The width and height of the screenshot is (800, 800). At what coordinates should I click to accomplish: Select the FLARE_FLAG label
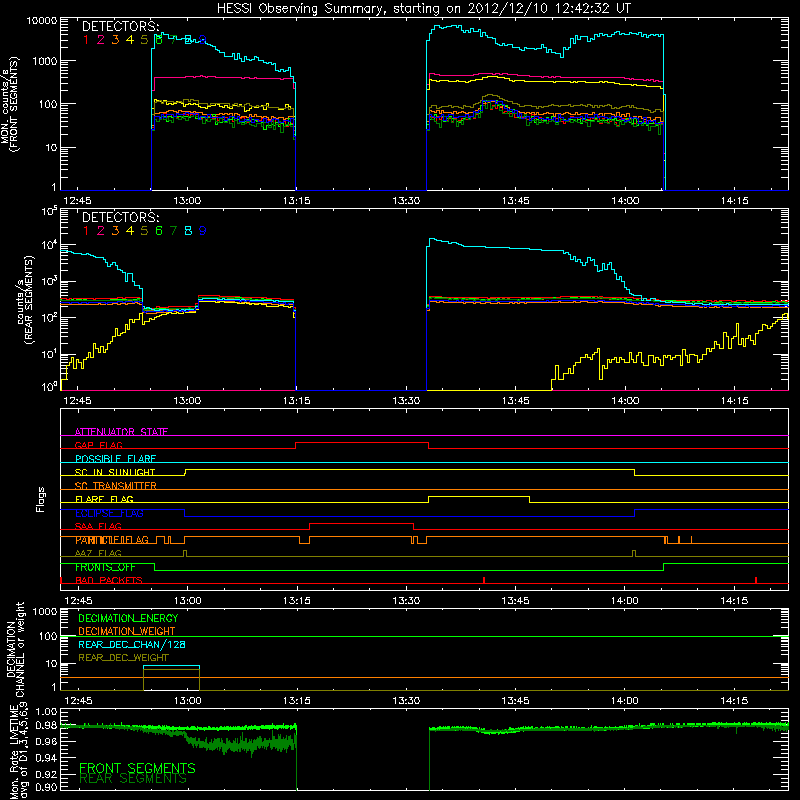point(104,499)
